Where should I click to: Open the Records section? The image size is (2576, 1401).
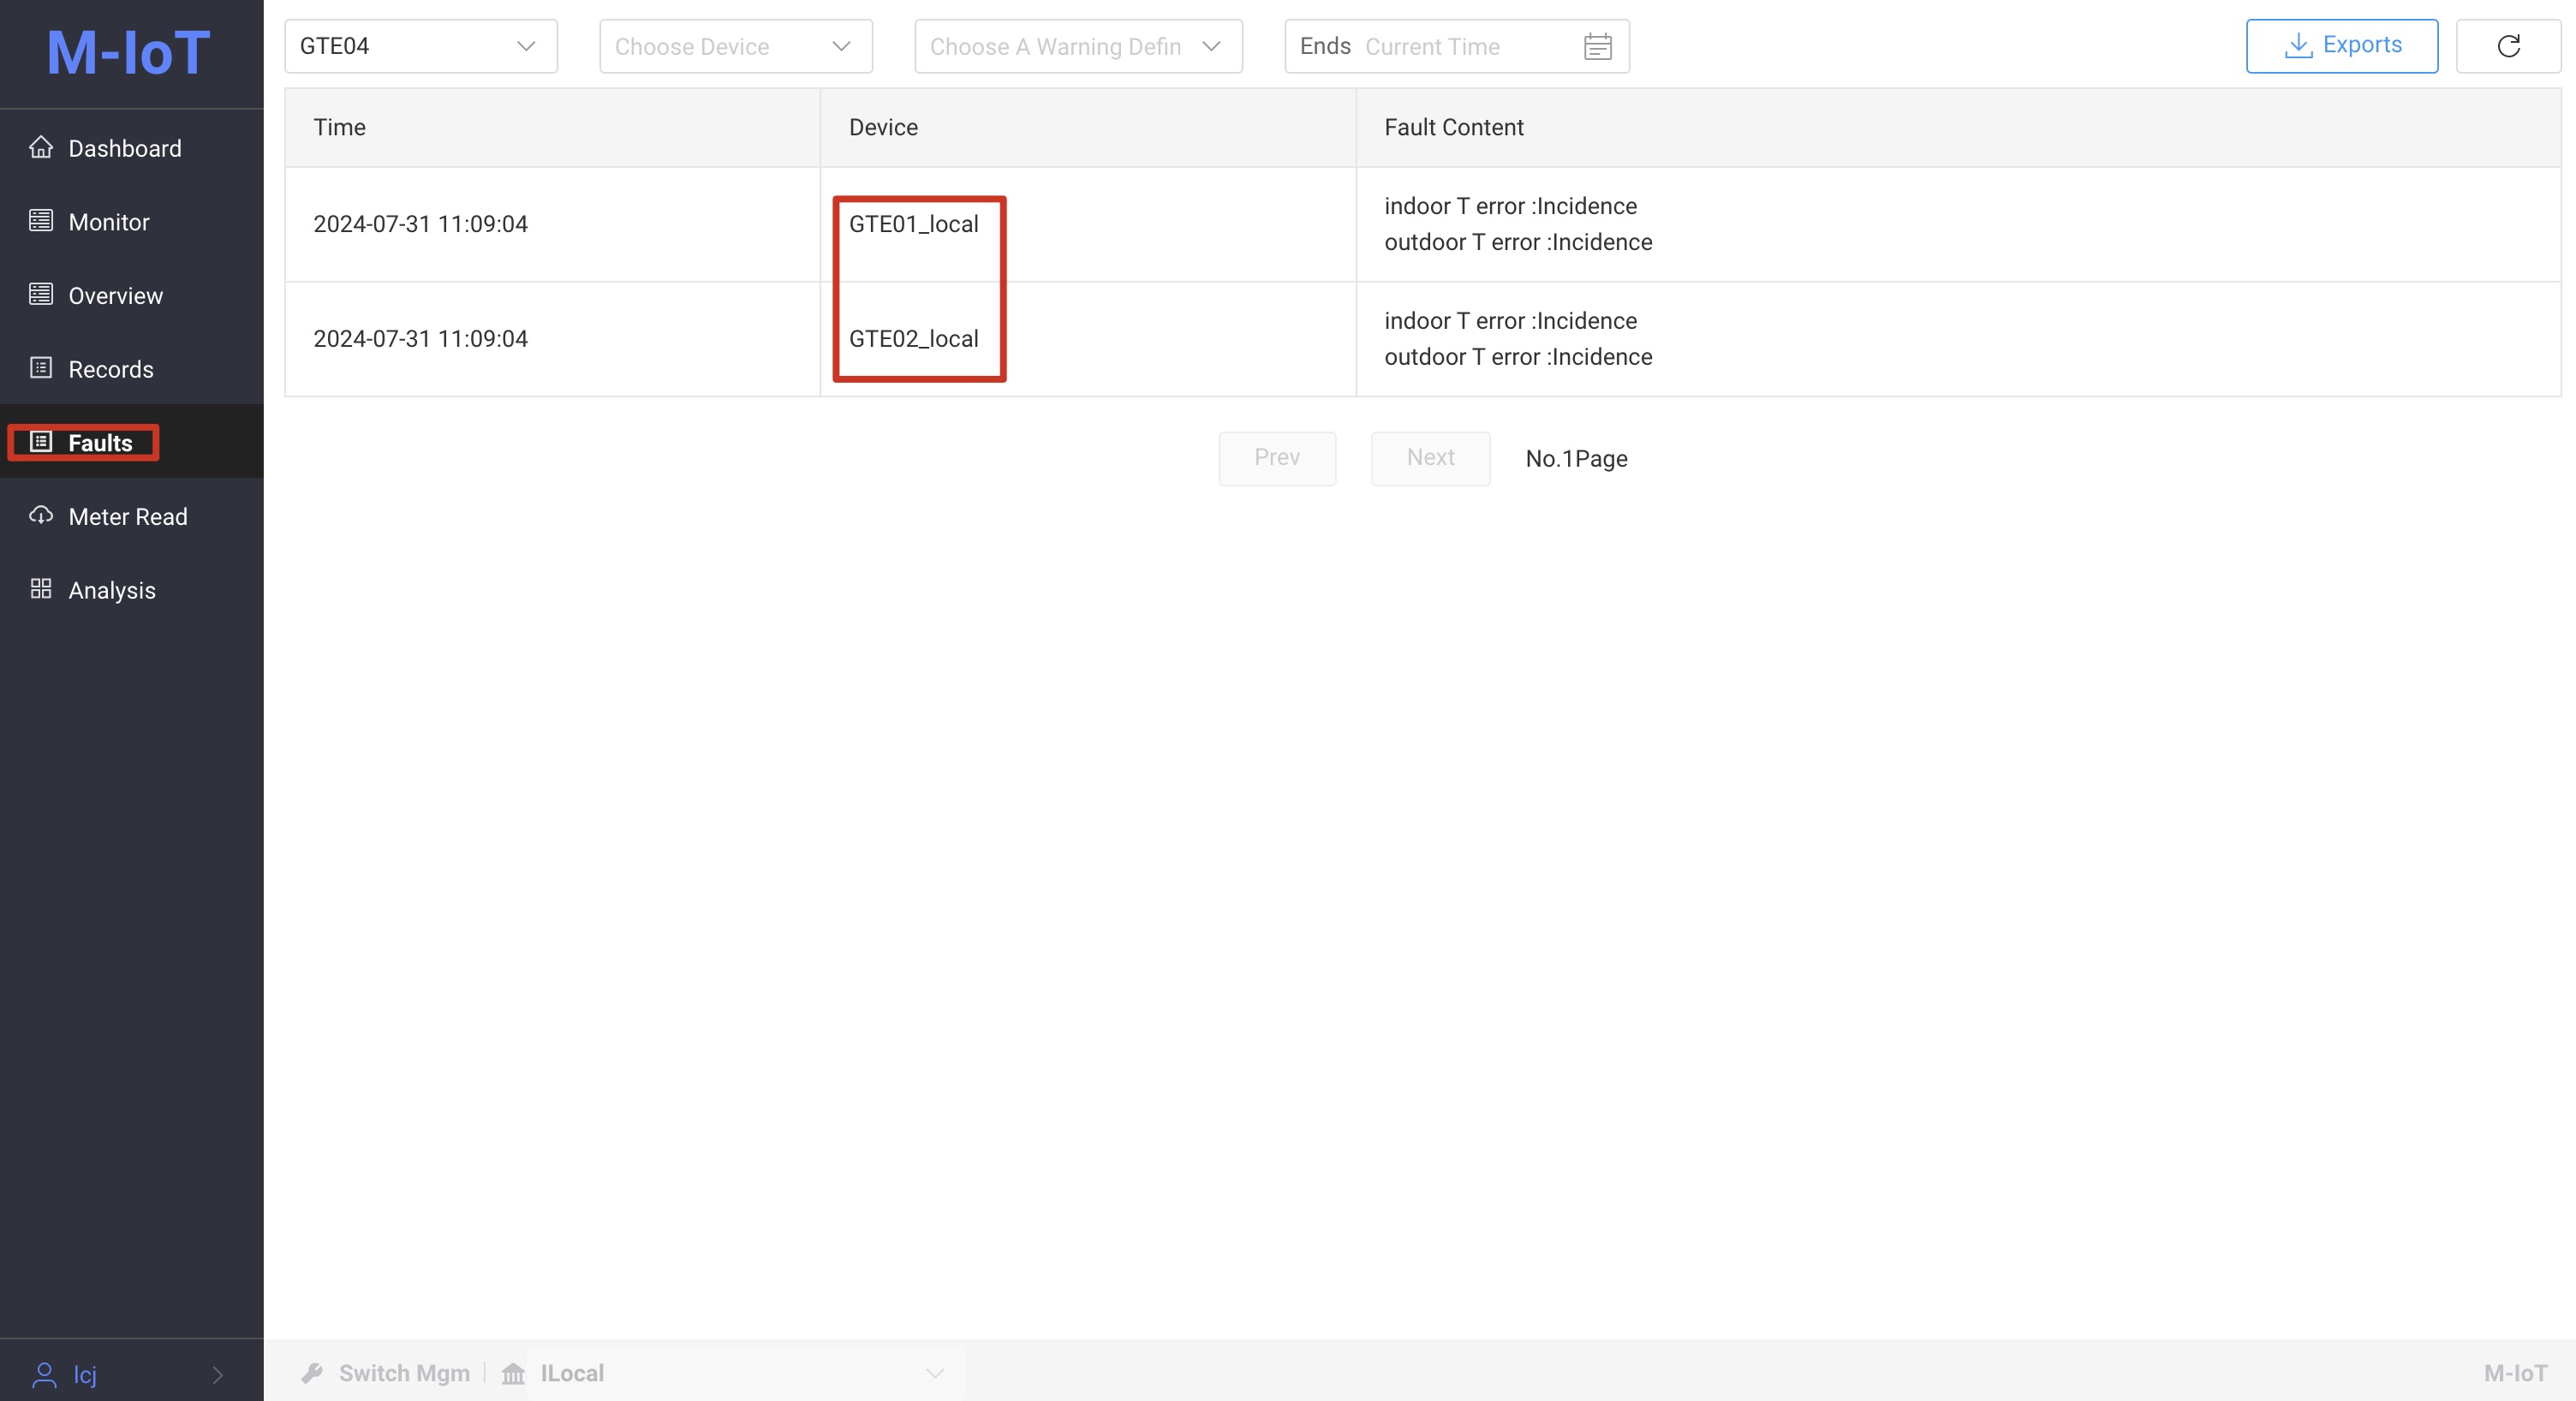pyautogui.click(x=132, y=369)
